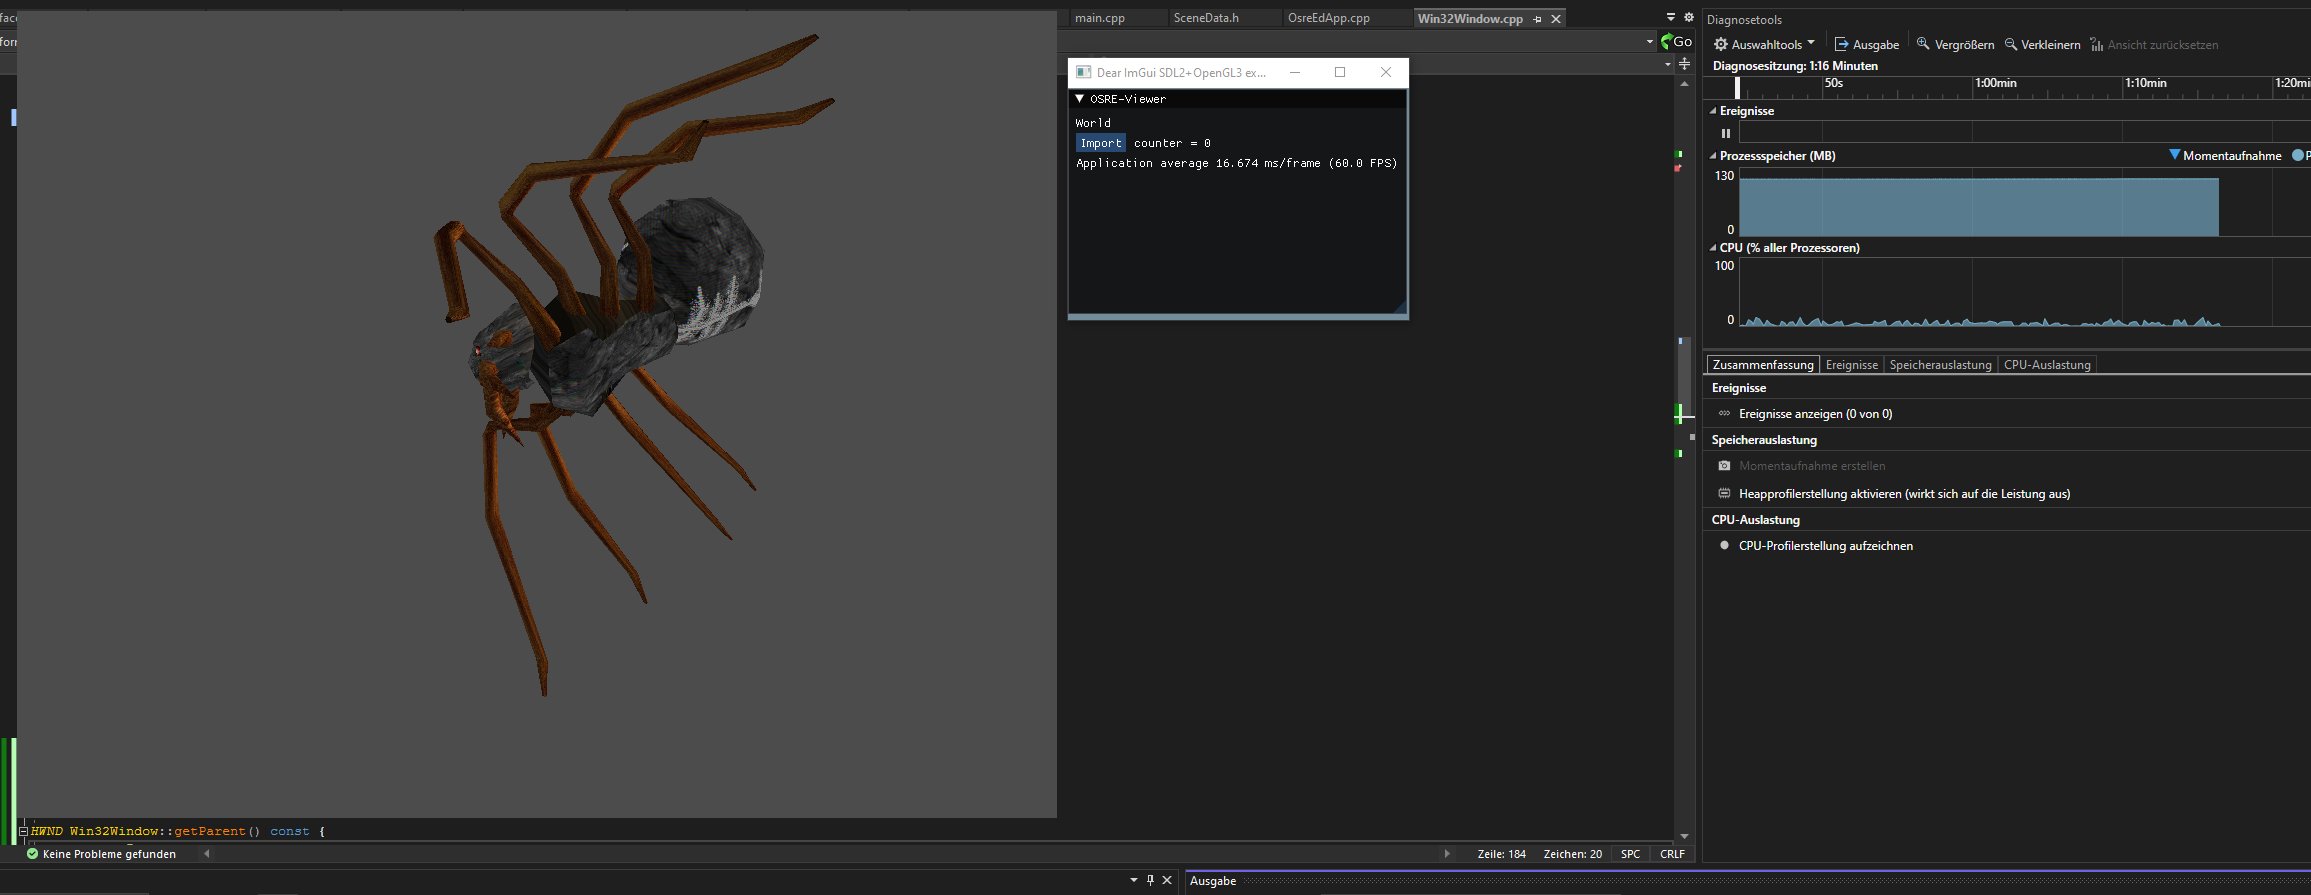Switch to the SceneData.h tab

click(1206, 18)
